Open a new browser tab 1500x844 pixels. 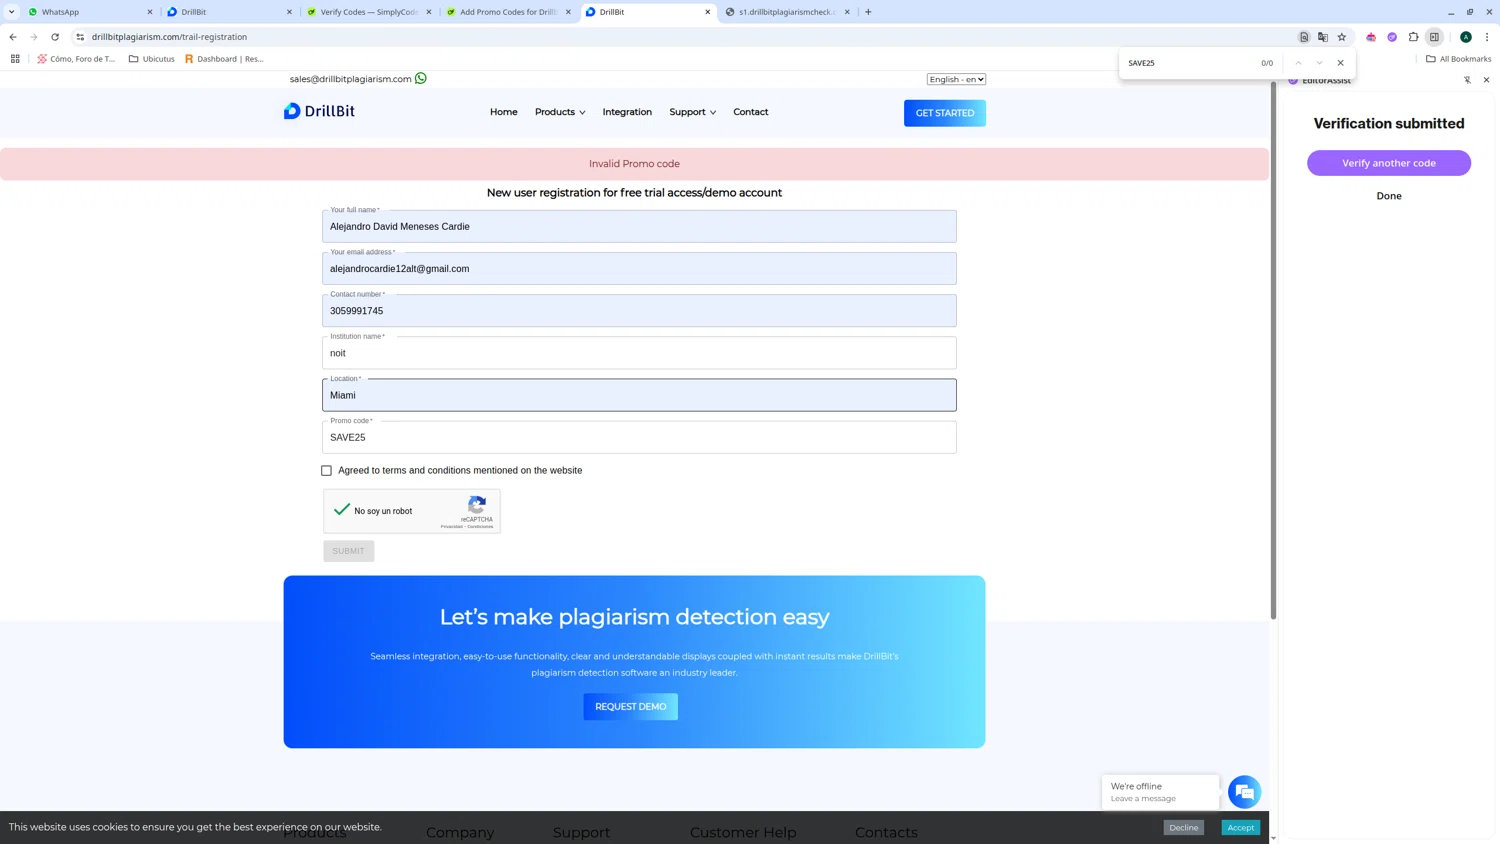click(868, 12)
